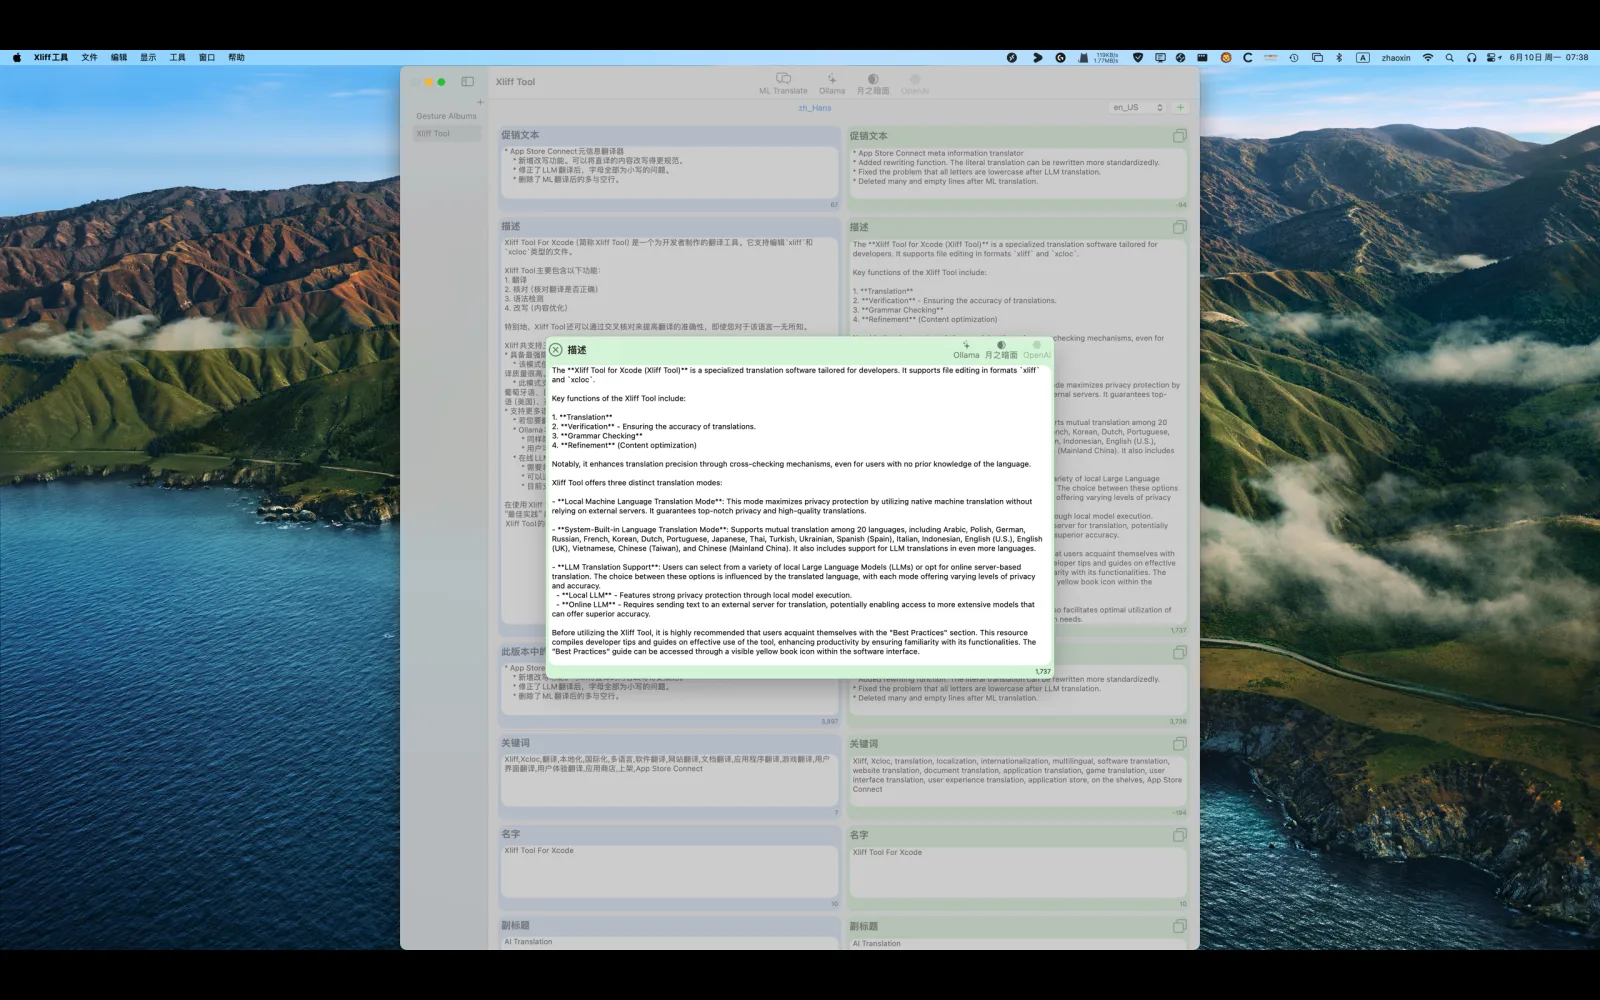Click the 'Notably, it enhances translation precision' line
This screenshot has width=1600, height=1000.
(x=791, y=464)
